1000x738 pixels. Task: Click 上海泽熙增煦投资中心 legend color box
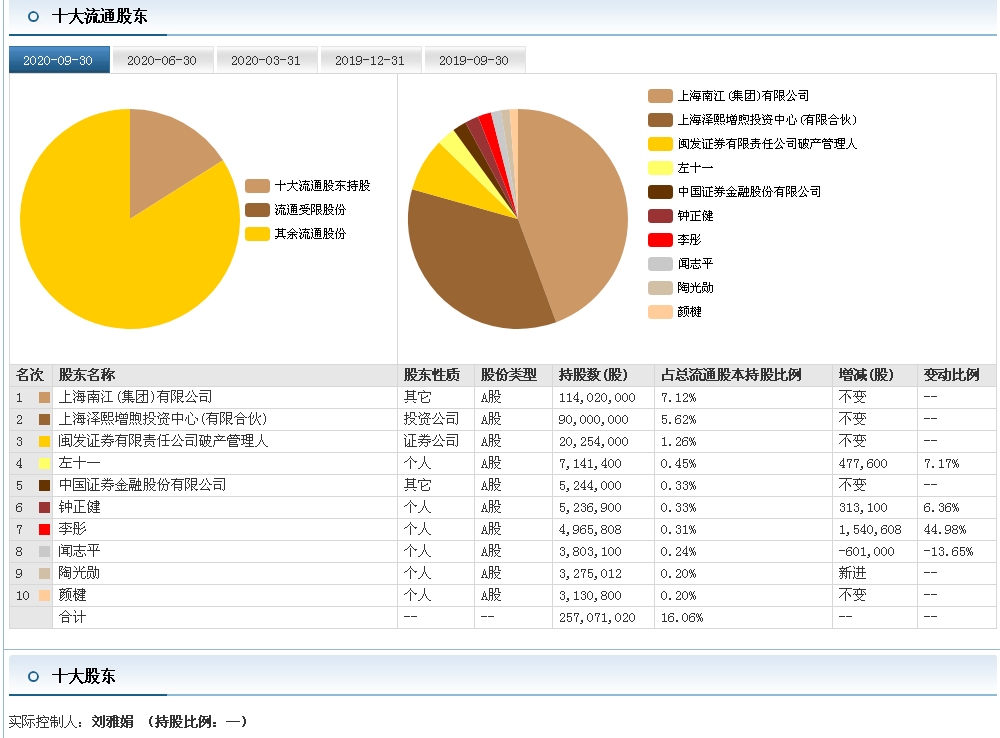point(660,120)
